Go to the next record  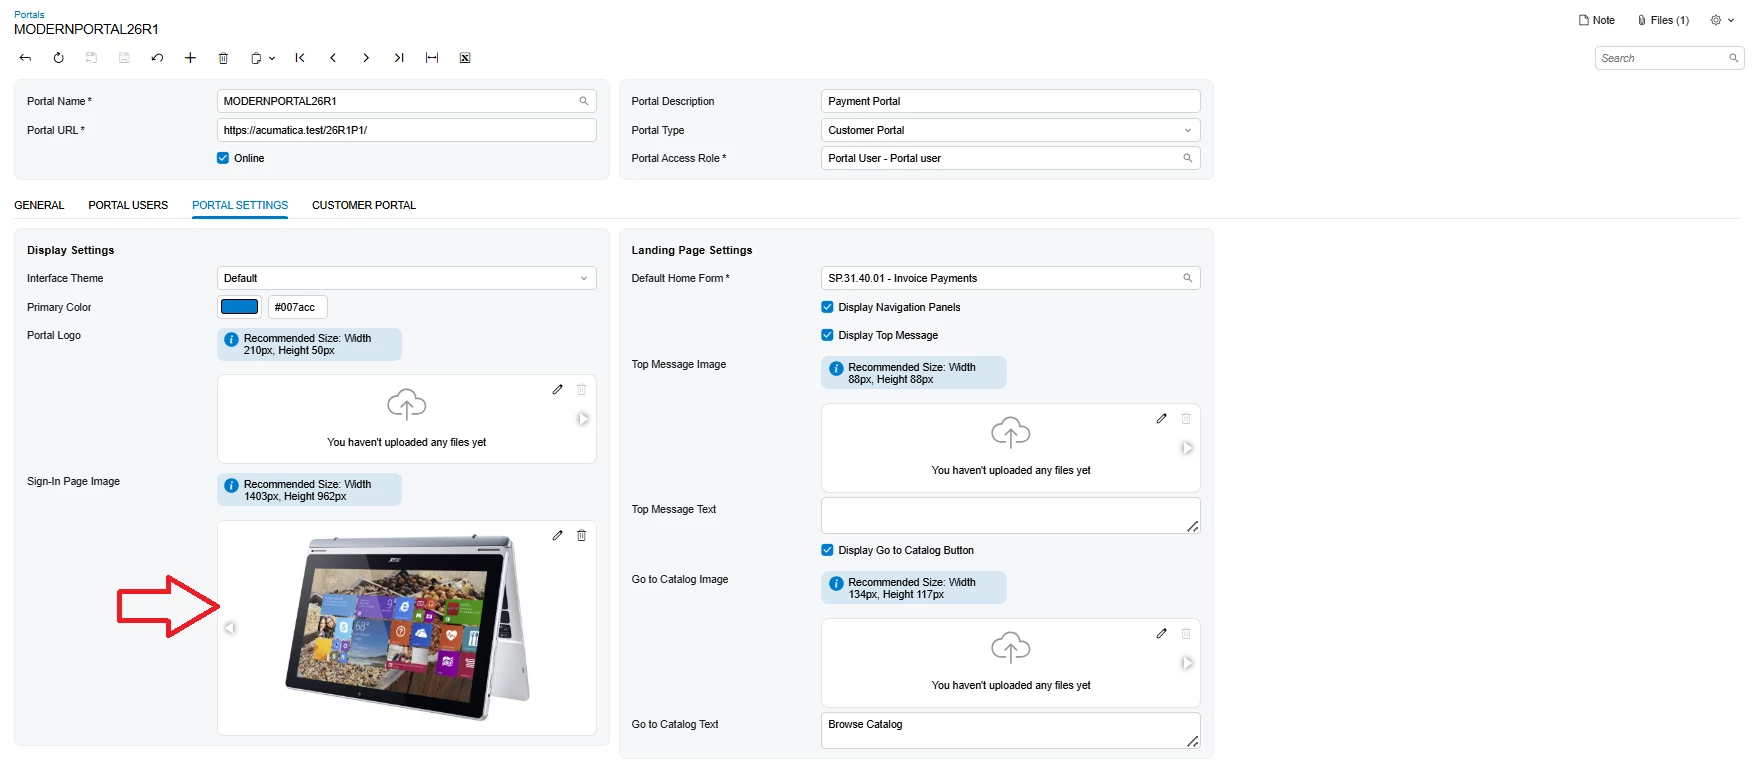click(366, 58)
